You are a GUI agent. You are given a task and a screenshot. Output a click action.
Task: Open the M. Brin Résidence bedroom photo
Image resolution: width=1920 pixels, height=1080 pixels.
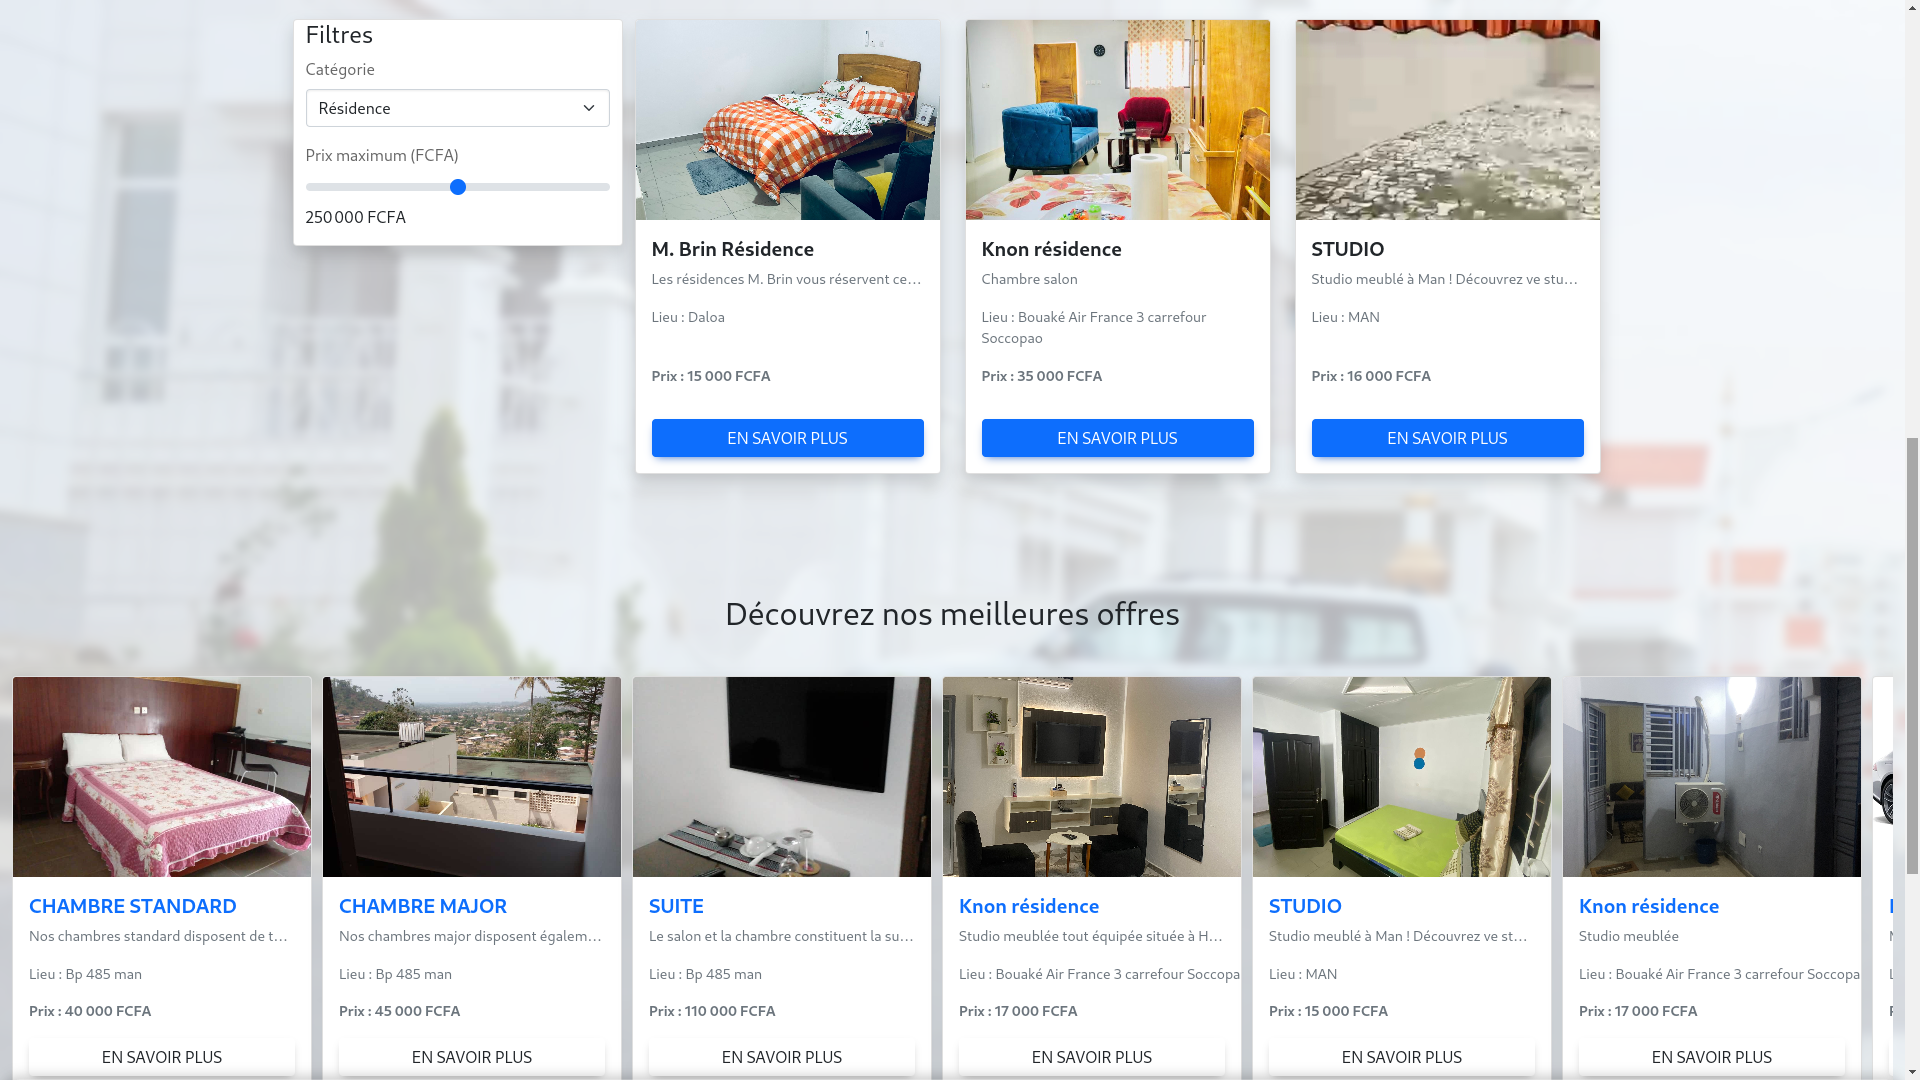pyautogui.click(x=787, y=120)
